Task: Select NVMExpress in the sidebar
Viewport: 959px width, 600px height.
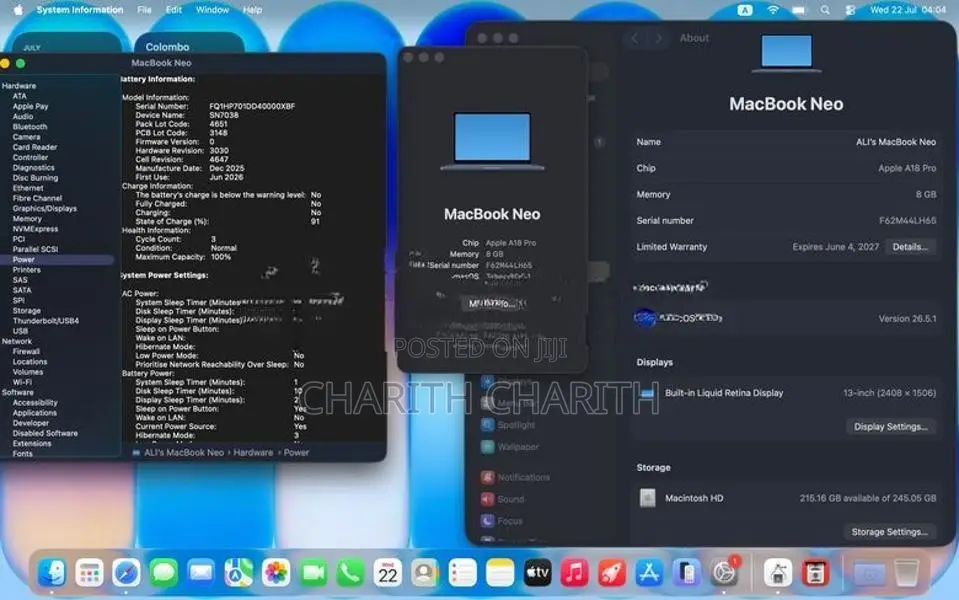Action: pos(35,229)
